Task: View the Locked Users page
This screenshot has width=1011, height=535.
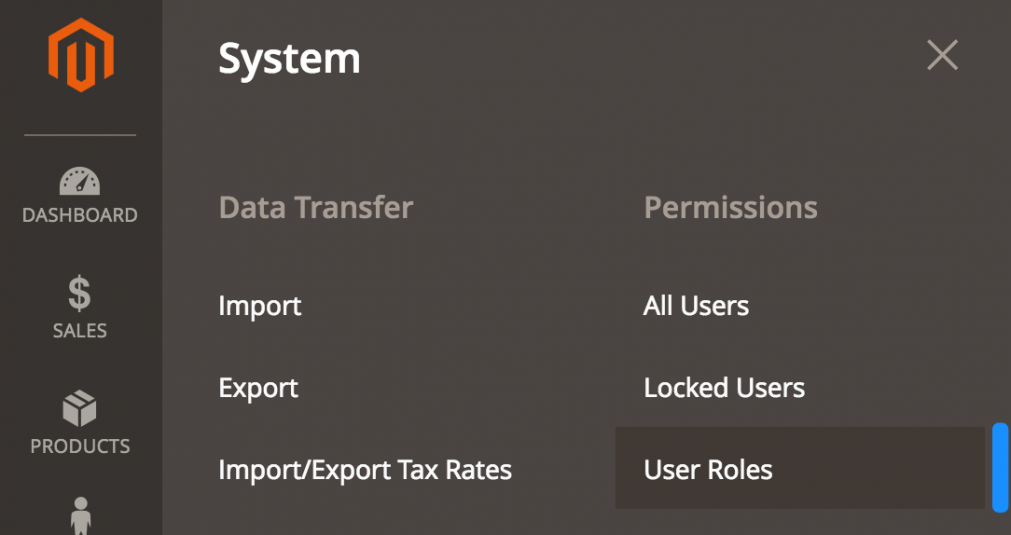Action: [724, 388]
